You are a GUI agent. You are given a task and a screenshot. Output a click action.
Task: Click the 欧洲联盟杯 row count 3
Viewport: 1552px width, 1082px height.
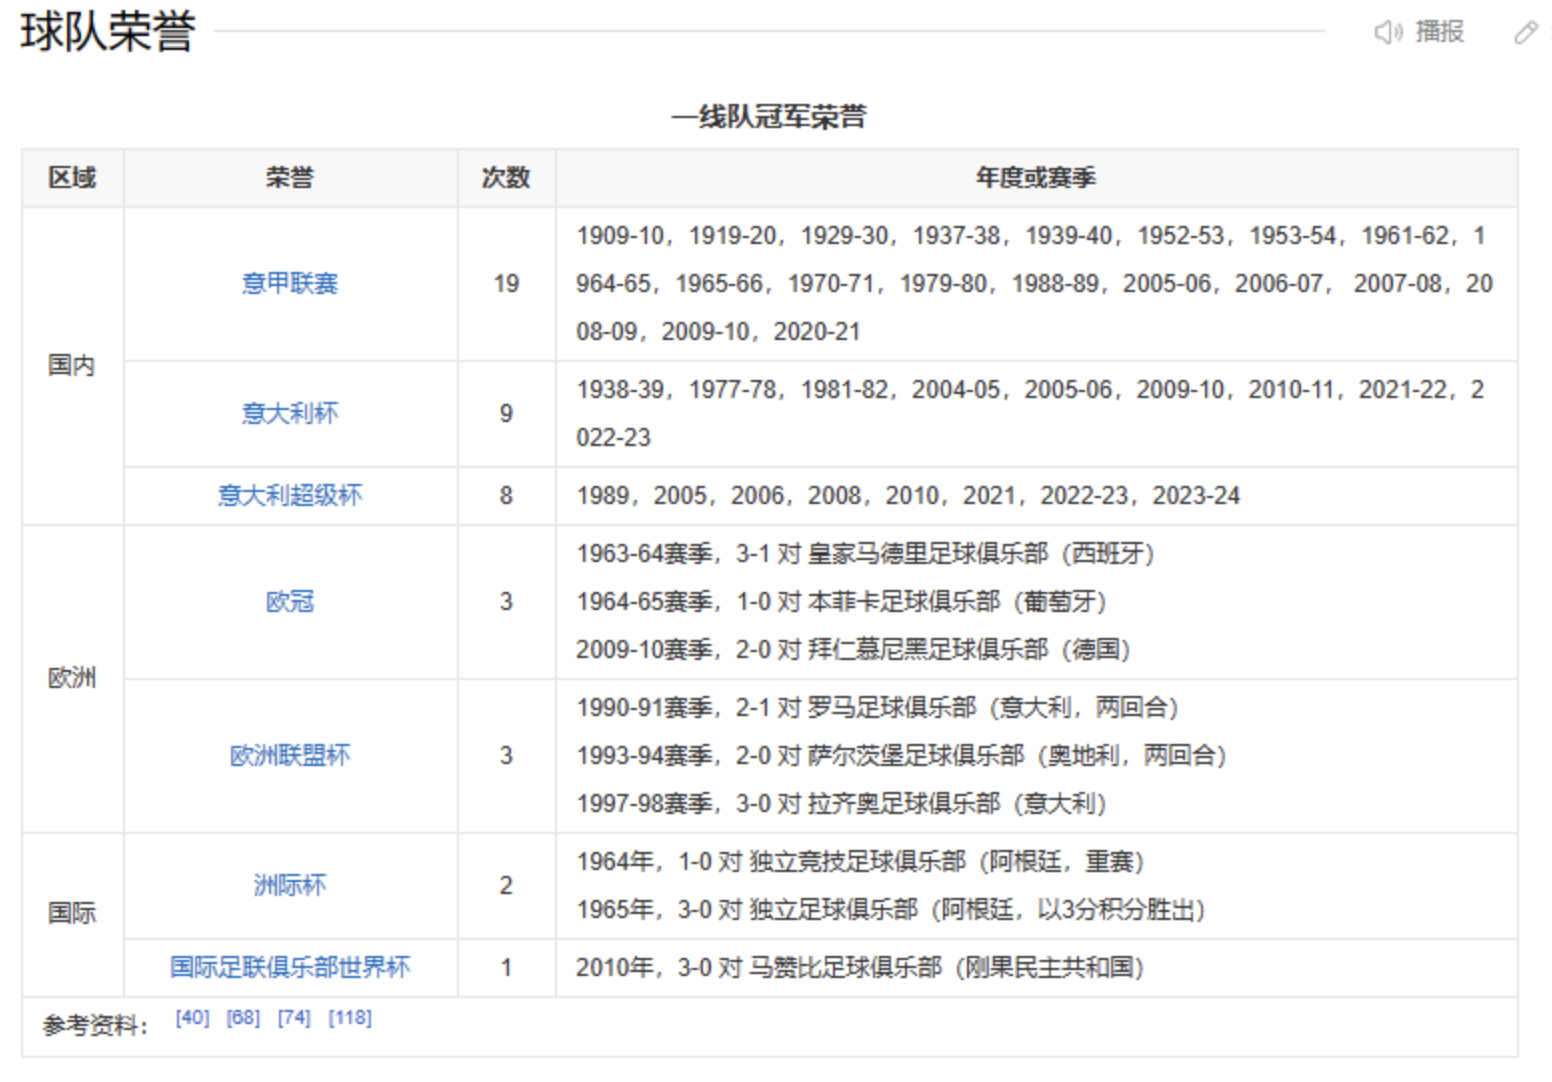[x=506, y=756]
